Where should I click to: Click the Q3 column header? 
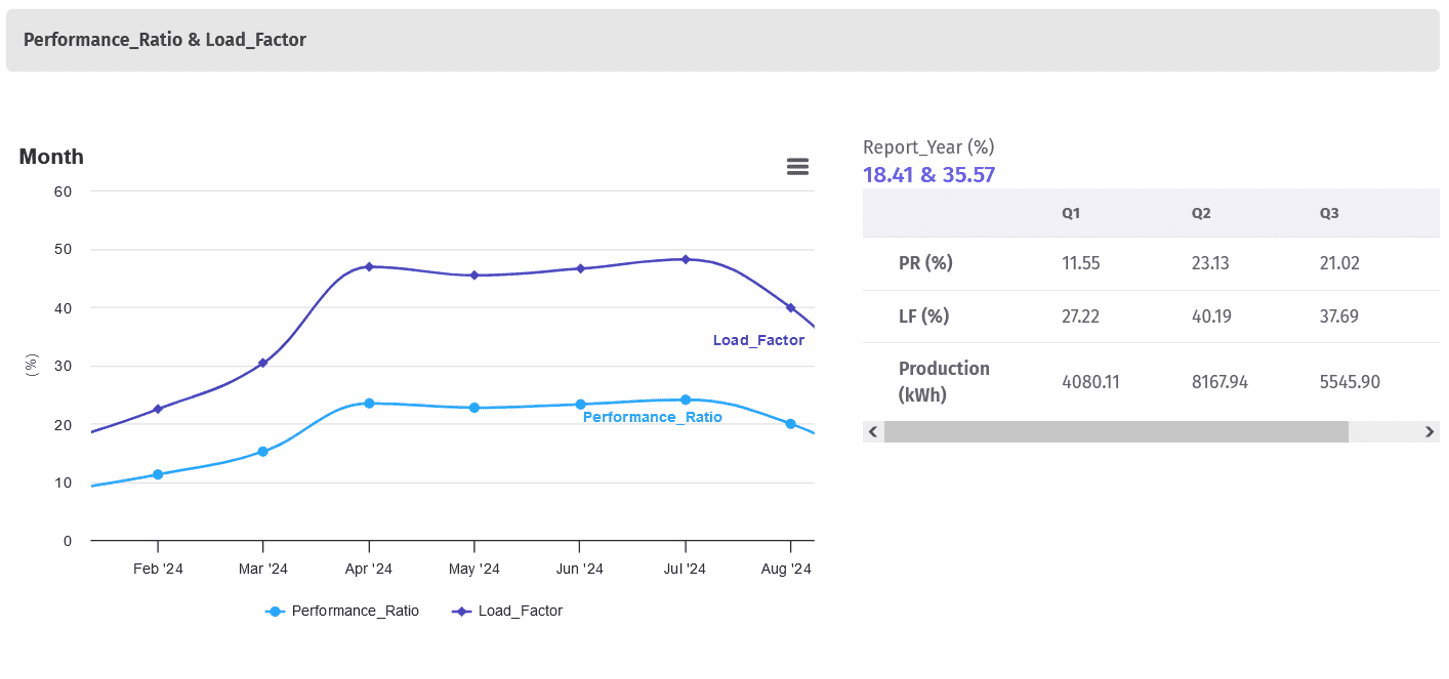click(x=1329, y=213)
